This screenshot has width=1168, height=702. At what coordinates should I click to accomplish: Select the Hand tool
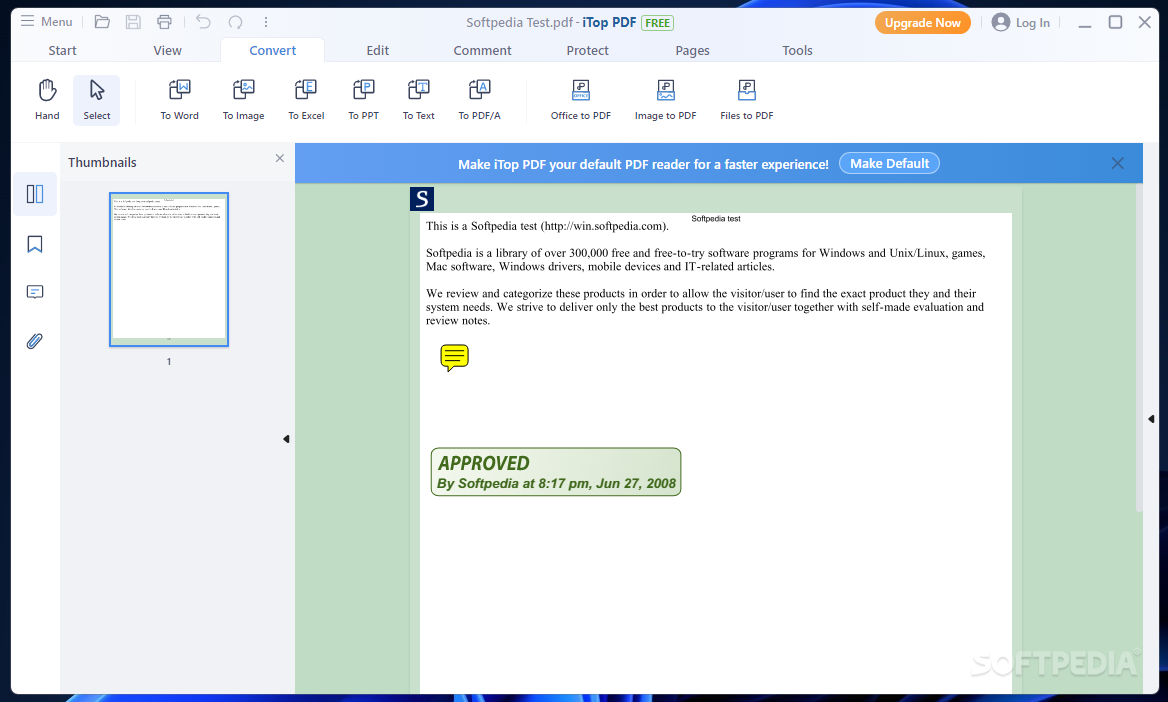pos(47,100)
